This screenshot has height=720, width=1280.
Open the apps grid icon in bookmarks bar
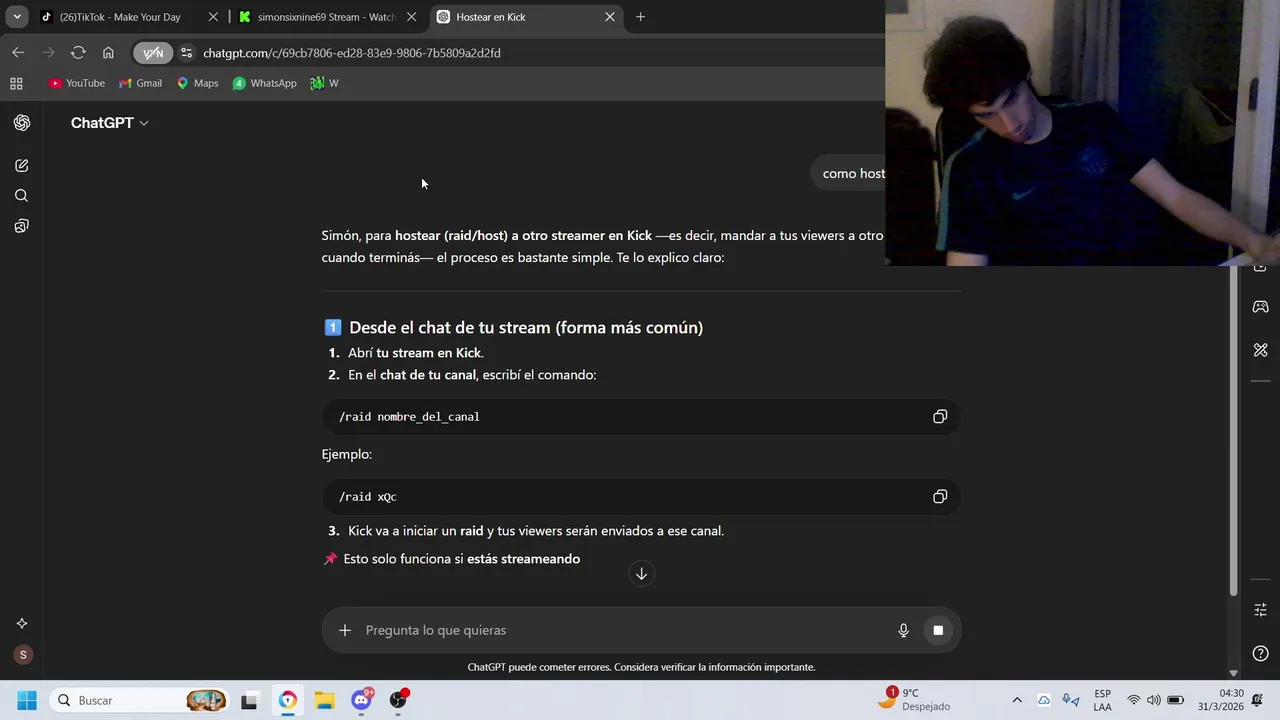(16, 83)
